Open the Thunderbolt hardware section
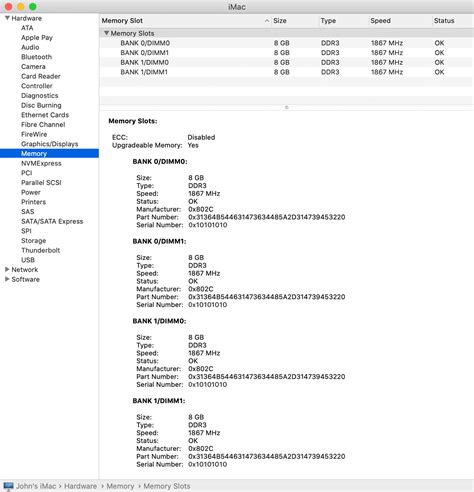This screenshot has width=474, height=492. click(x=40, y=250)
